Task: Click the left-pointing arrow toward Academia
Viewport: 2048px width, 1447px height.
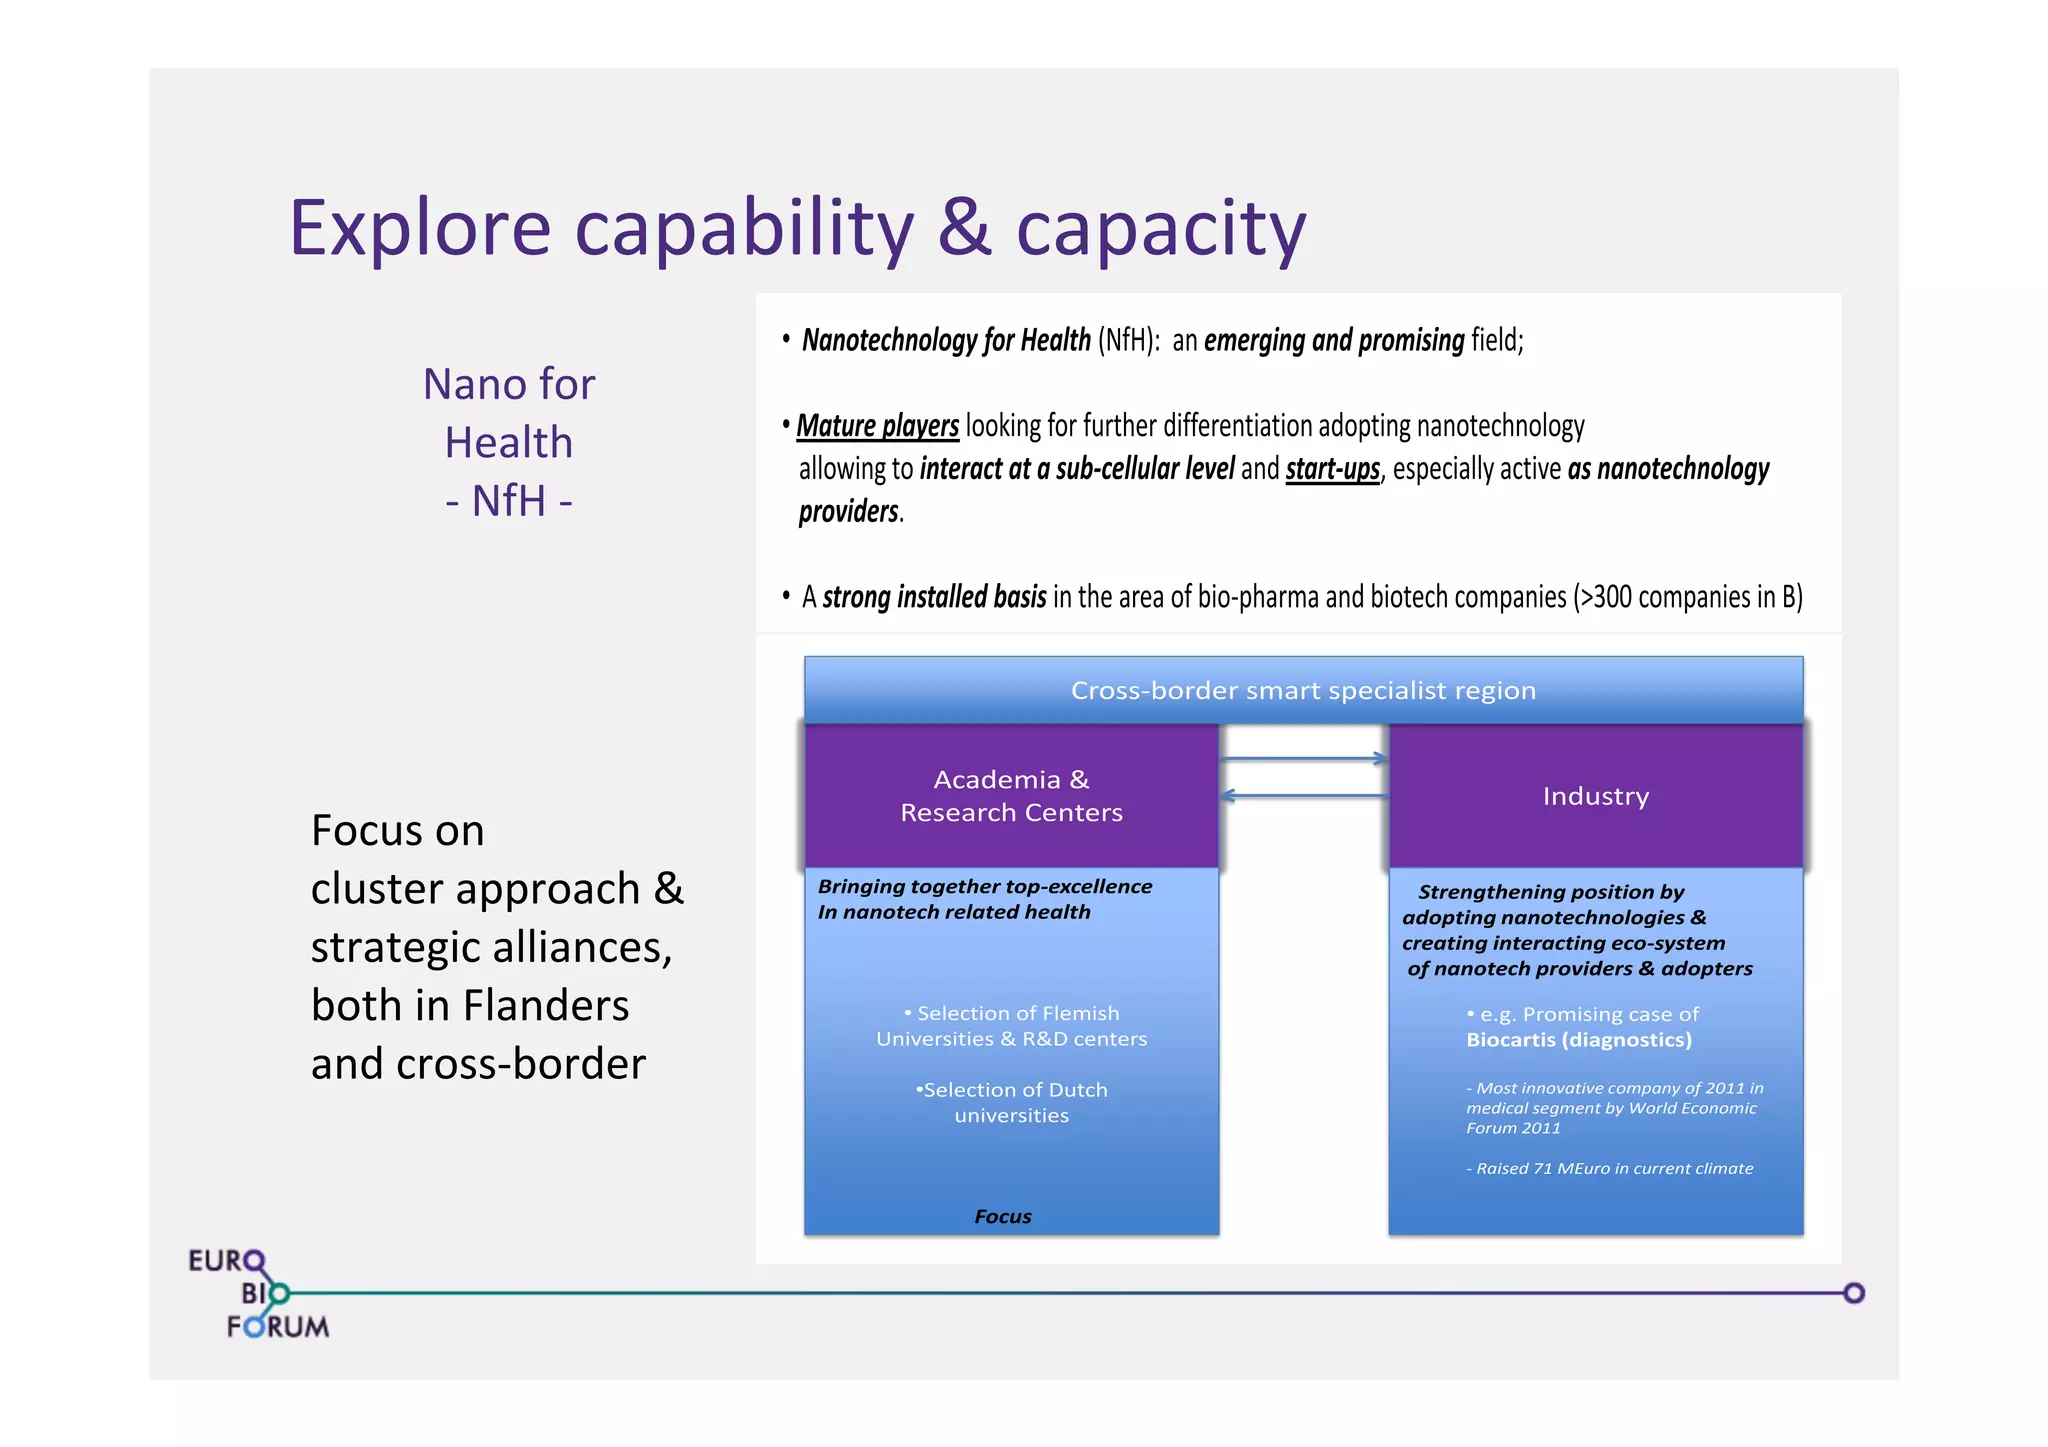Action: (x=1303, y=796)
